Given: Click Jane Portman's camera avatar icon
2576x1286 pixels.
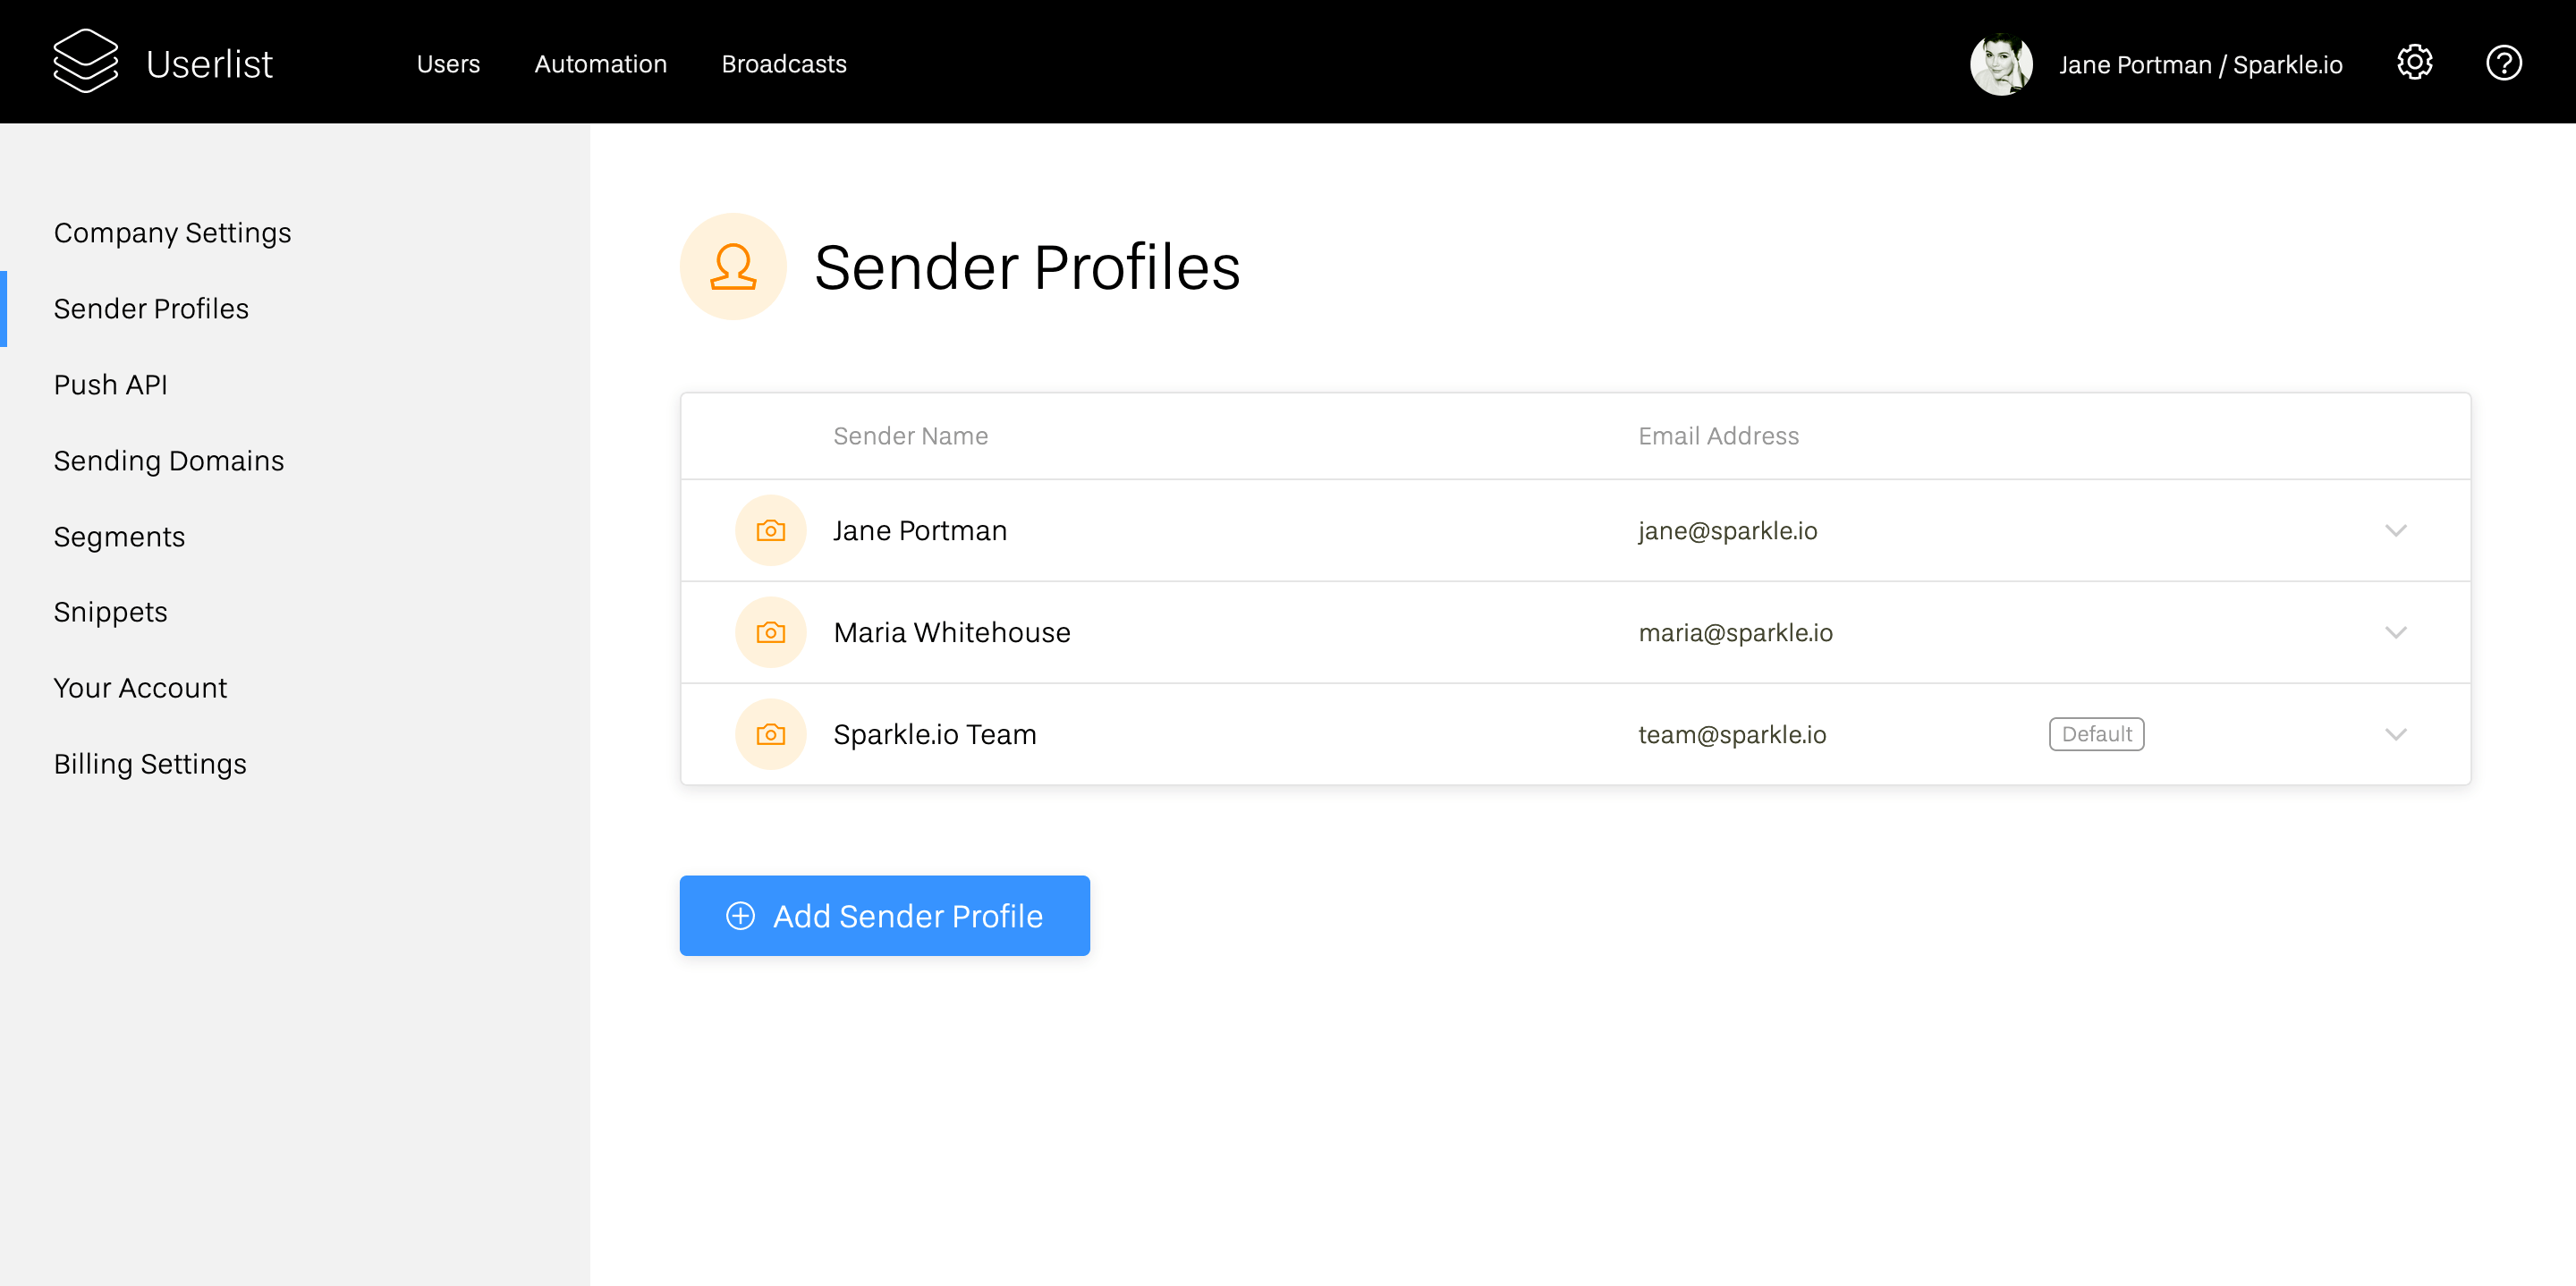Looking at the screenshot, I should point(770,530).
